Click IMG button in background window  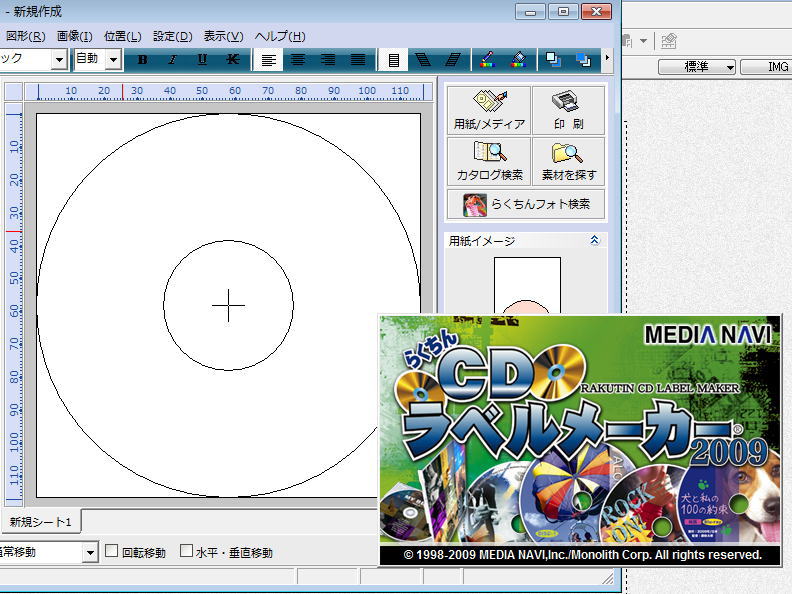pyautogui.click(x=767, y=67)
